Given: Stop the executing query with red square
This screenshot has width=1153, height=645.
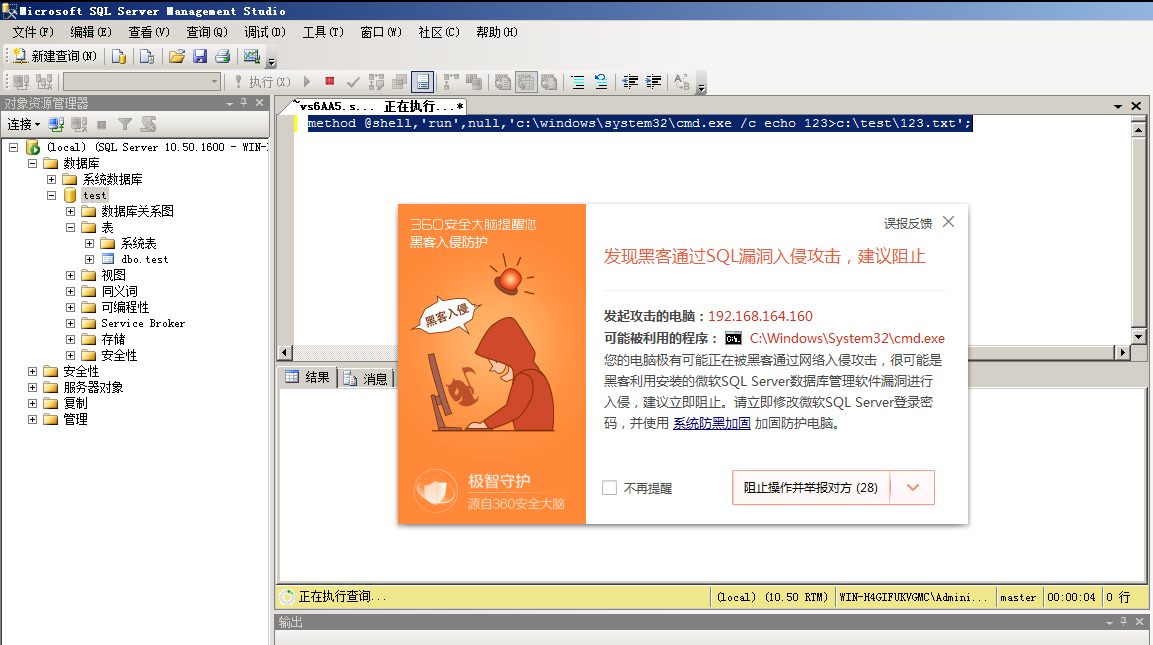Looking at the screenshot, I should click(x=329, y=82).
